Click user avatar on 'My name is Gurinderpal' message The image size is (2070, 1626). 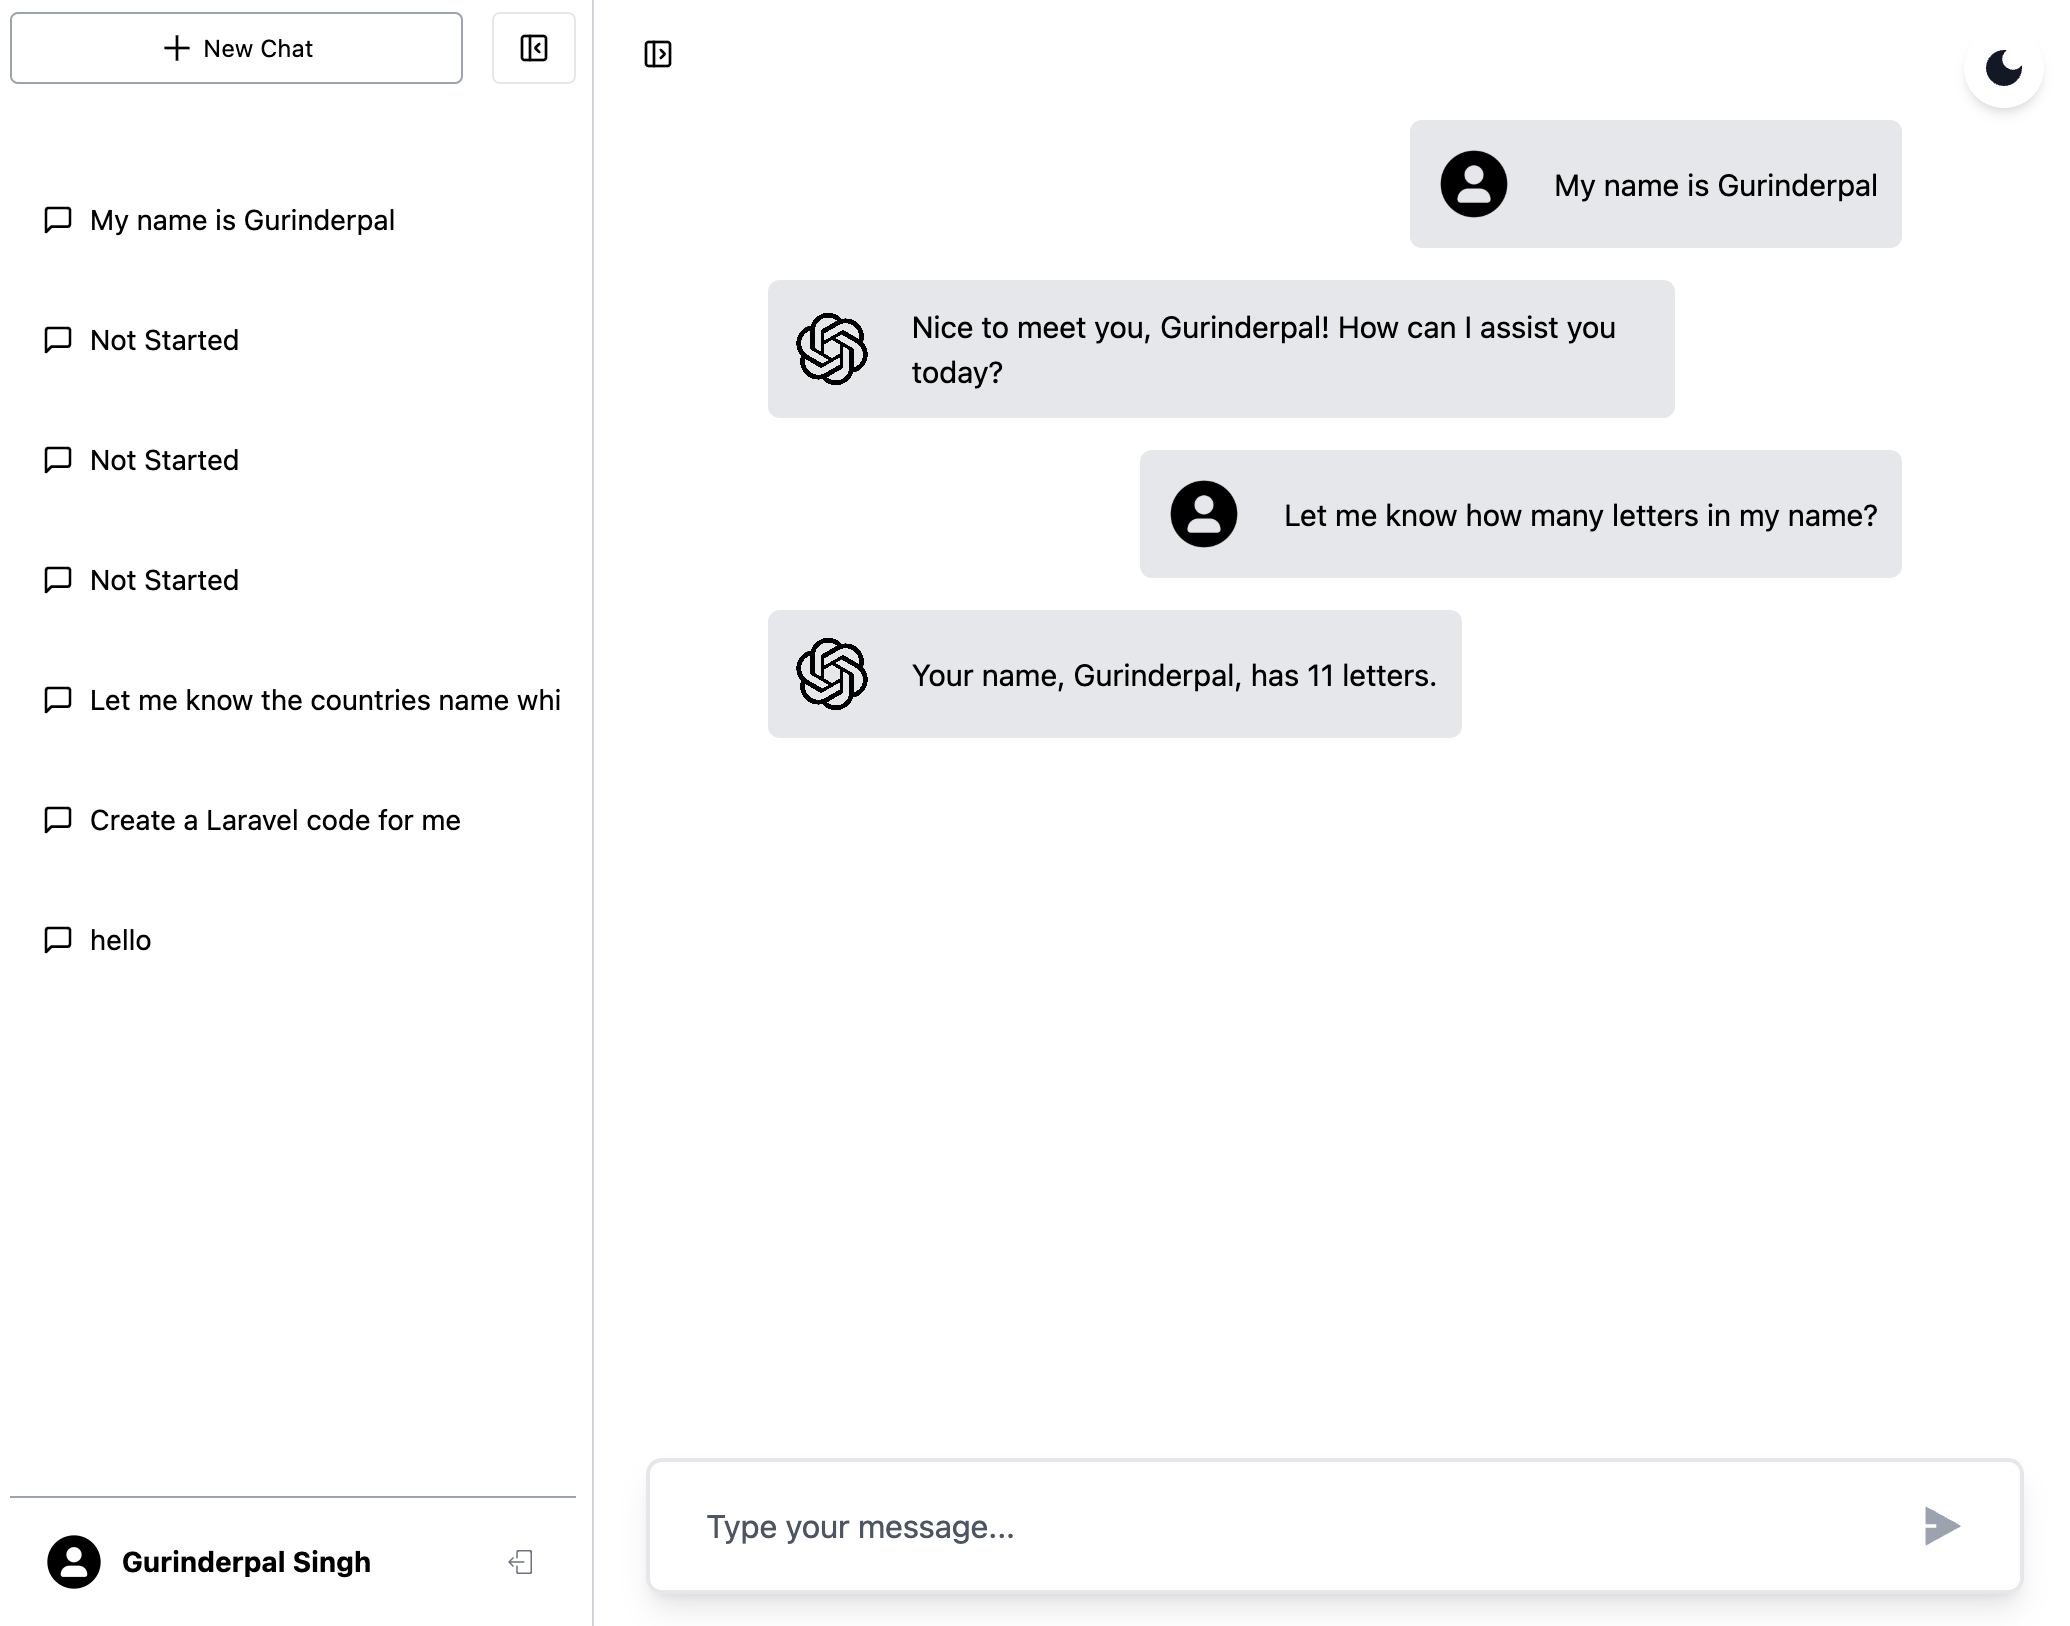tap(1474, 184)
